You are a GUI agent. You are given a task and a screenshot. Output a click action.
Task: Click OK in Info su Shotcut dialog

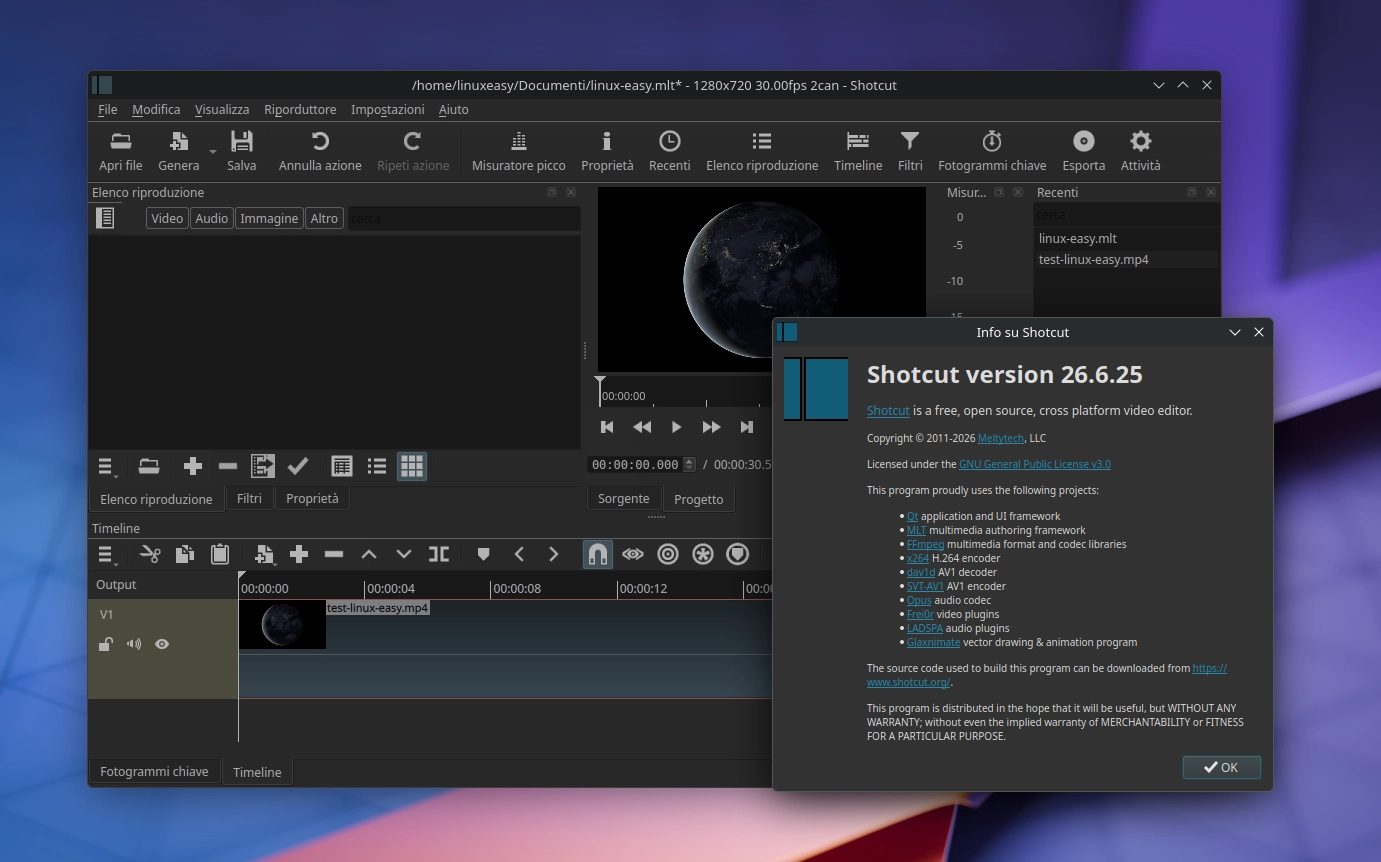point(1221,767)
